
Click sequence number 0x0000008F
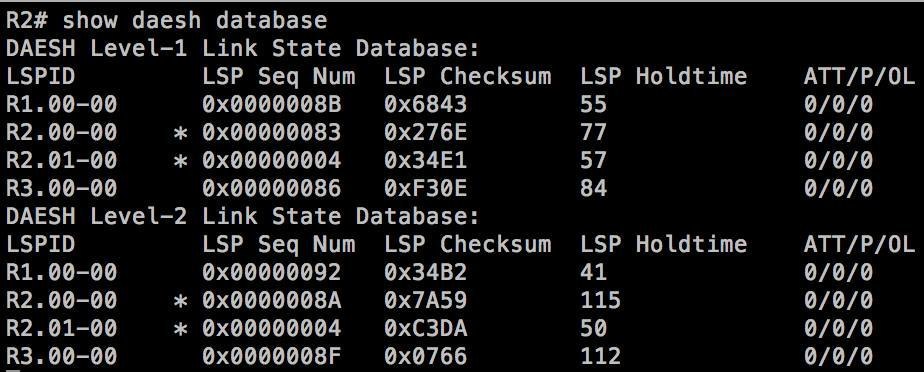click(x=272, y=356)
